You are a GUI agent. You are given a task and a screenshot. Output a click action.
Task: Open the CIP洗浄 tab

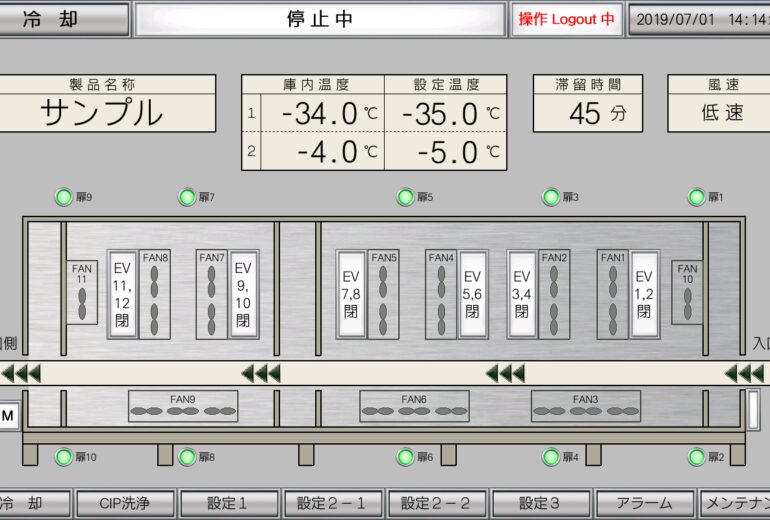pyautogui.click(x=126, y=503)
